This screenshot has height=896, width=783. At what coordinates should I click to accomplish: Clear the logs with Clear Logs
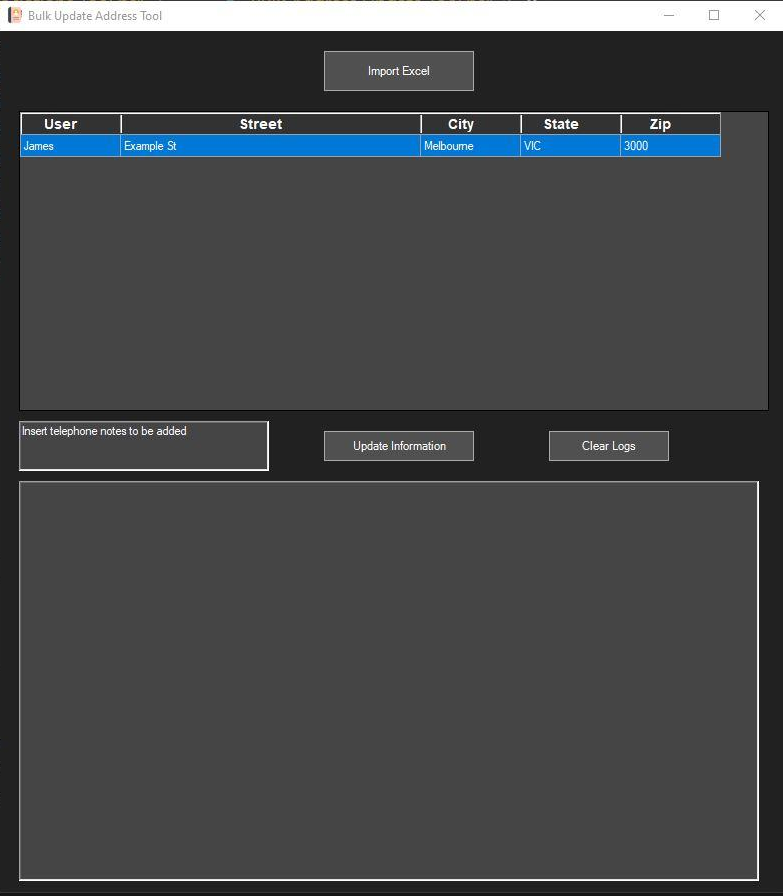click(x=609, y=446)
